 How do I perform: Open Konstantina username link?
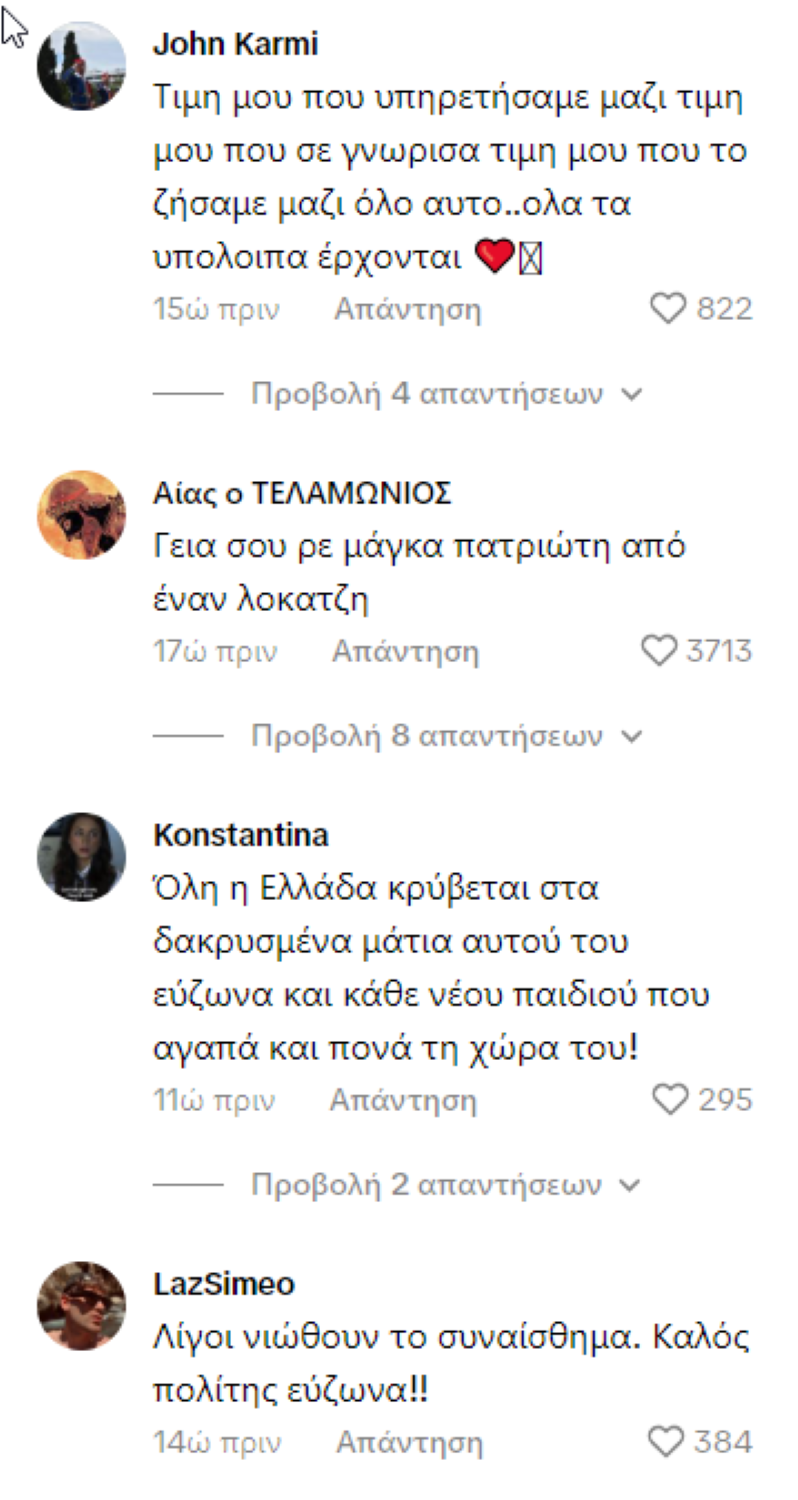point(241,835)
